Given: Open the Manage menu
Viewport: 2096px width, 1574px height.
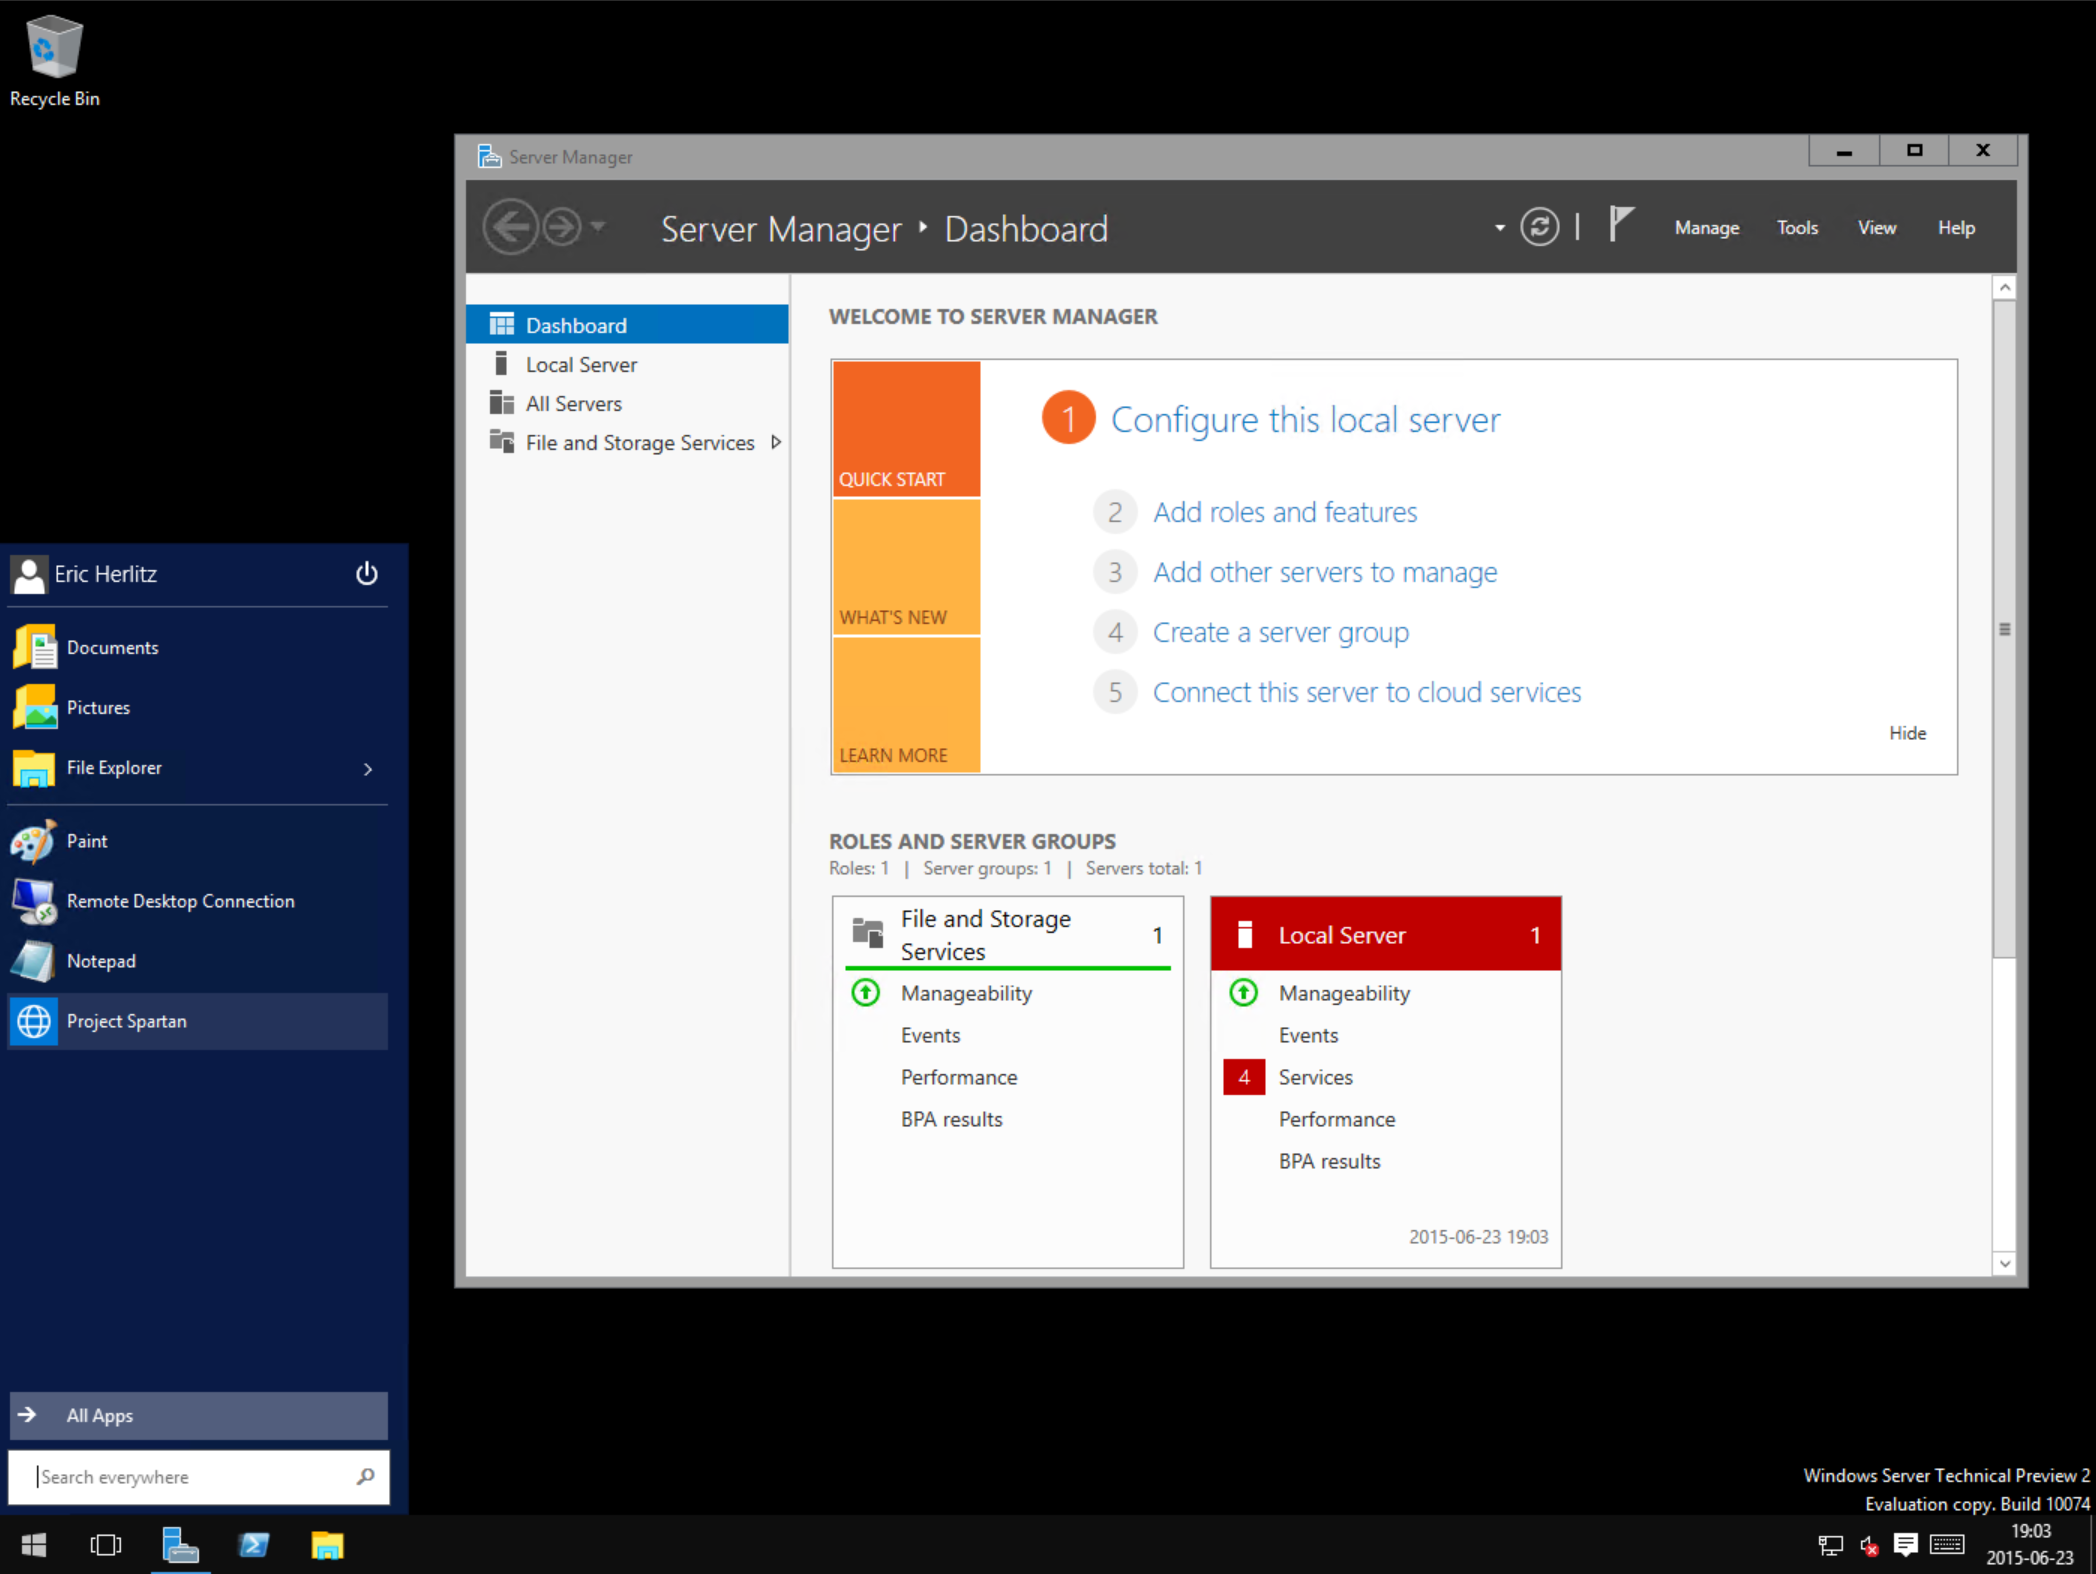Looking at the screenshot, I should click(x=1706, y=228).
